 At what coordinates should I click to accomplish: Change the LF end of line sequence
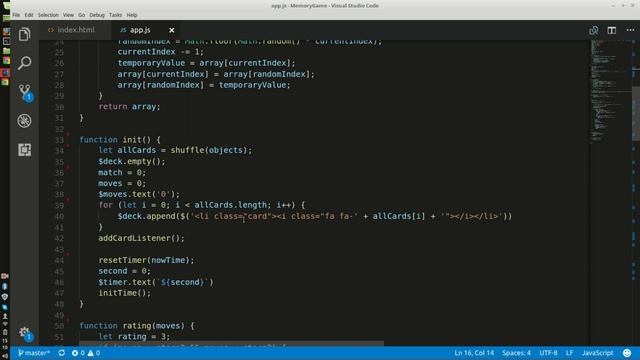click(x=569, y=353)
